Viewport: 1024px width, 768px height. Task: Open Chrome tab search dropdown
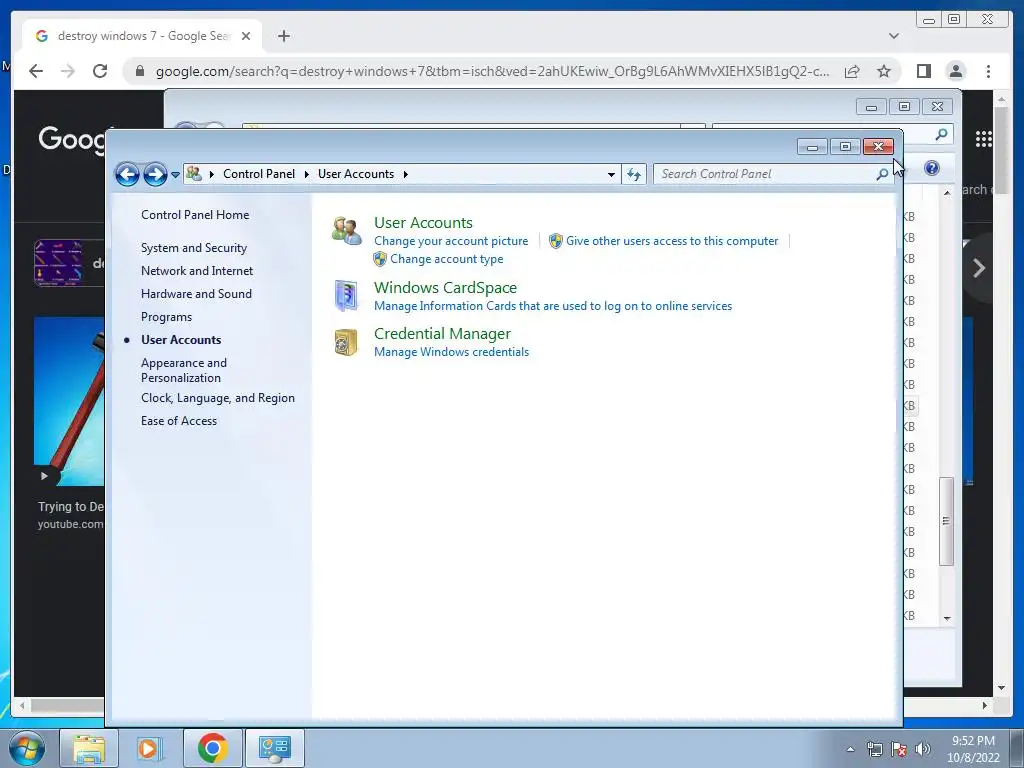pos(894,36)
